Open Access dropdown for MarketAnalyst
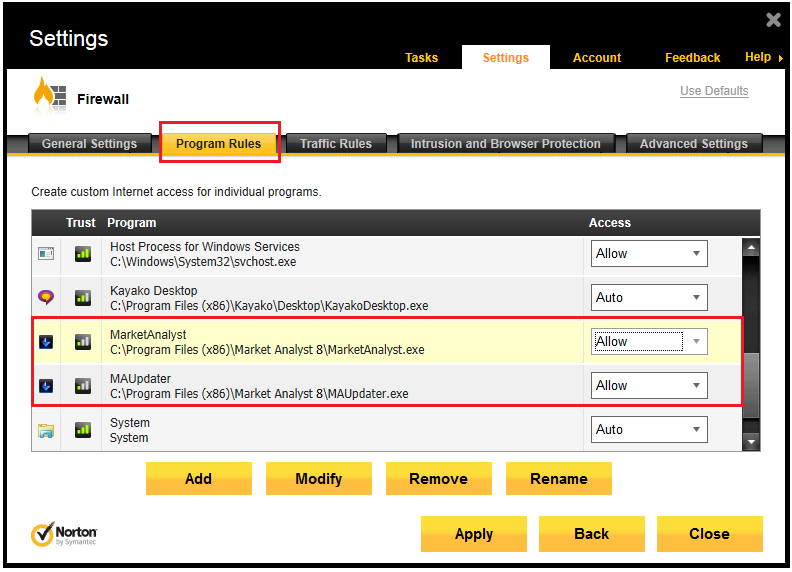This screenshot has width=792, height=572. [x=649, y=342]
